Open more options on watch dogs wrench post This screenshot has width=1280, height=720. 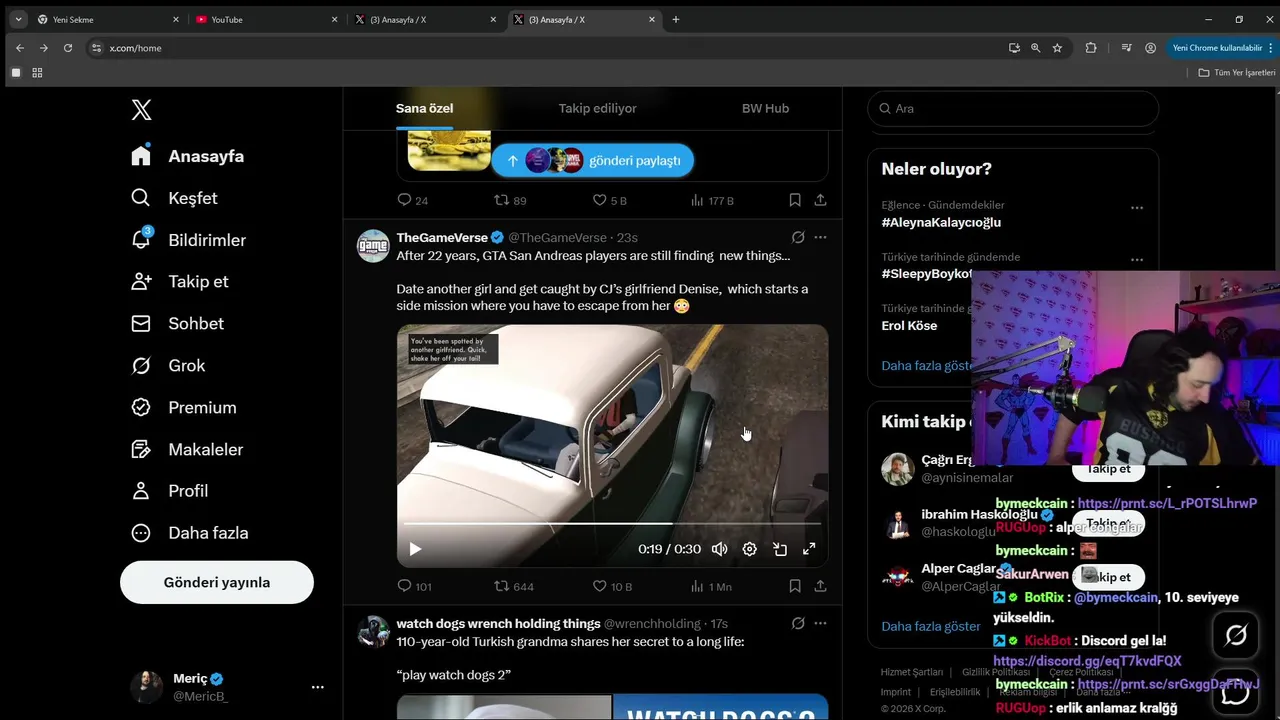(x=820, y=623)
